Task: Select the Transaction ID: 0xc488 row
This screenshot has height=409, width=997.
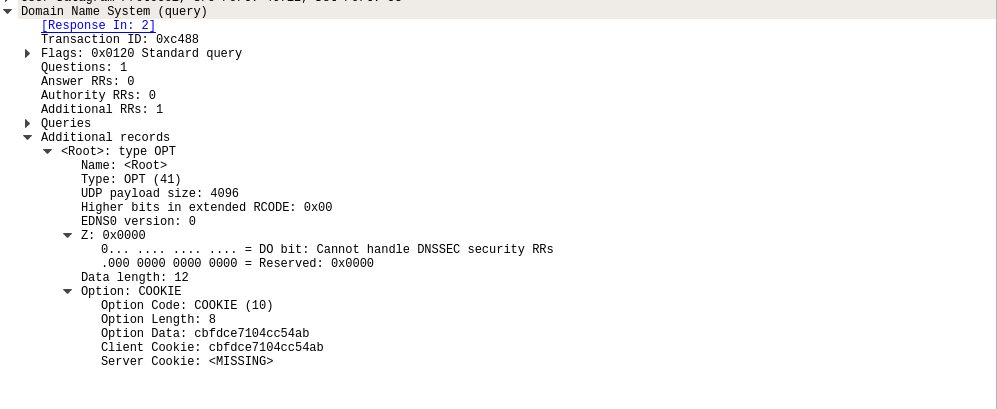Action: coord(120,39)
